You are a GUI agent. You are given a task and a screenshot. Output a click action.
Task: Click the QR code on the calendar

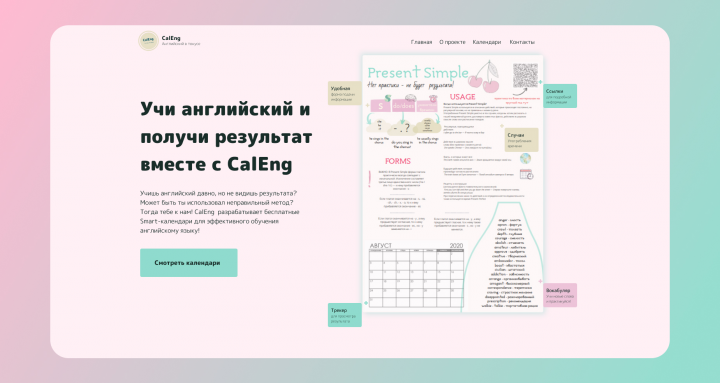click(x=525, y=75)
